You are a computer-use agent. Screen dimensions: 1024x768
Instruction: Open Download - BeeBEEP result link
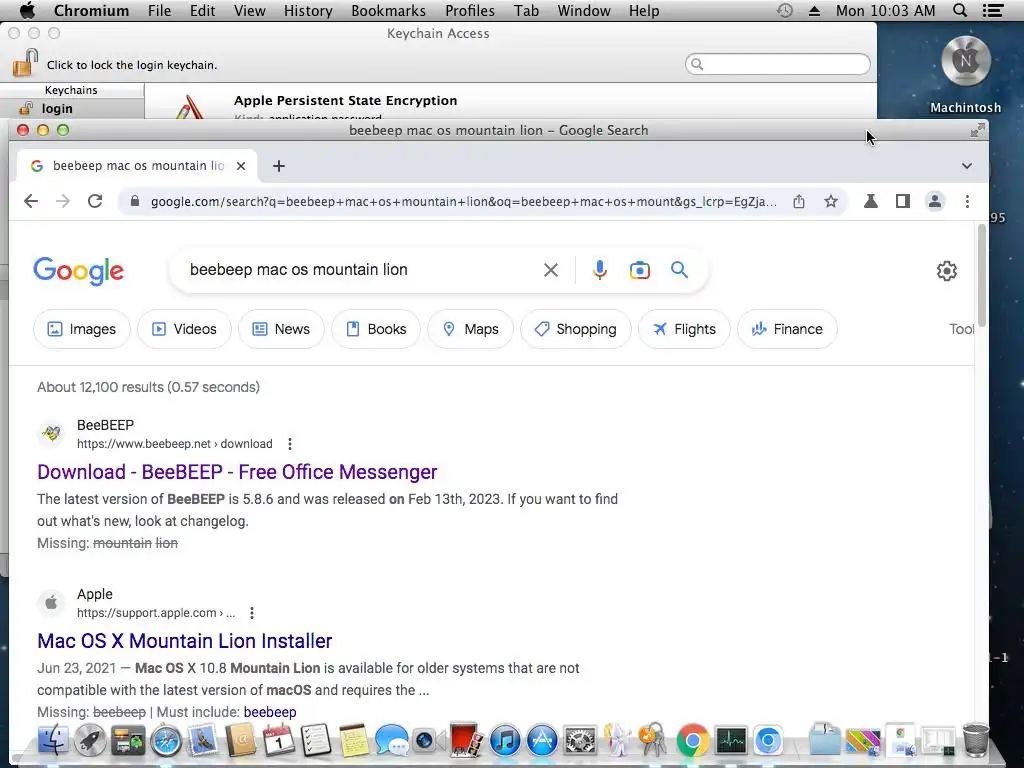pos(237,472)
